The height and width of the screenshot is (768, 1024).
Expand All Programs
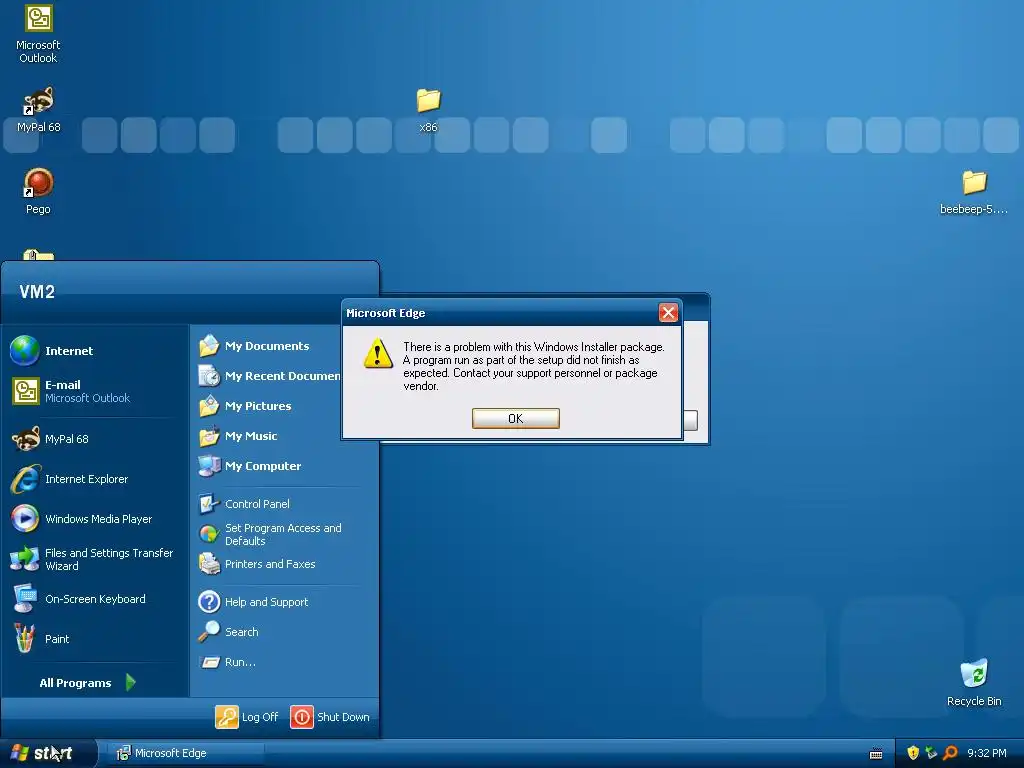pos(88,682)
